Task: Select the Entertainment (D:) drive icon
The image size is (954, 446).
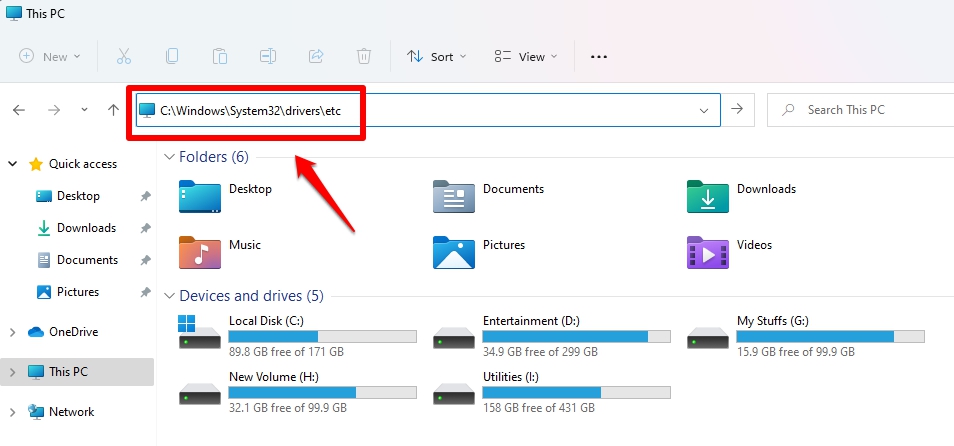Action: 454,336
